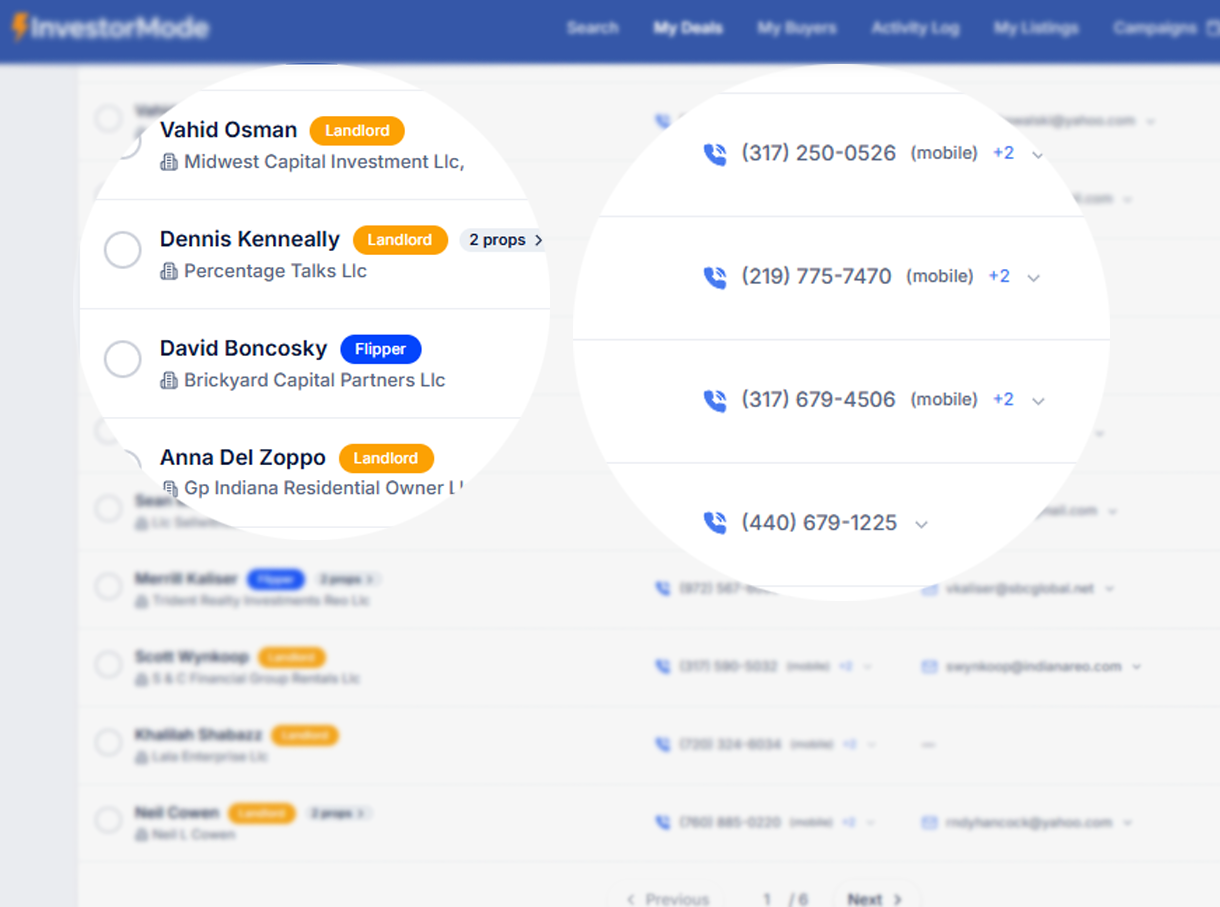Click the phone icon beside (317) 250-0526

click(x=714, y=154)
